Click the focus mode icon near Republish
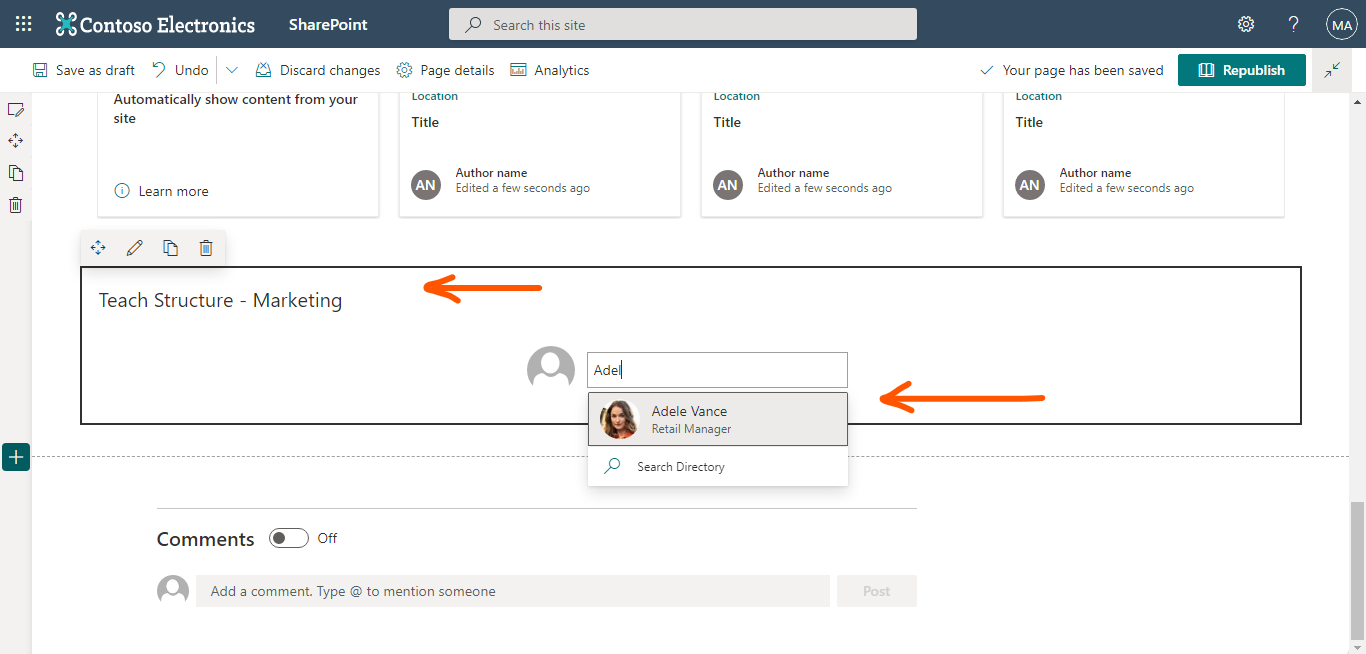This screenshot has height=654, width=1366. click(x=1332, y=70)
